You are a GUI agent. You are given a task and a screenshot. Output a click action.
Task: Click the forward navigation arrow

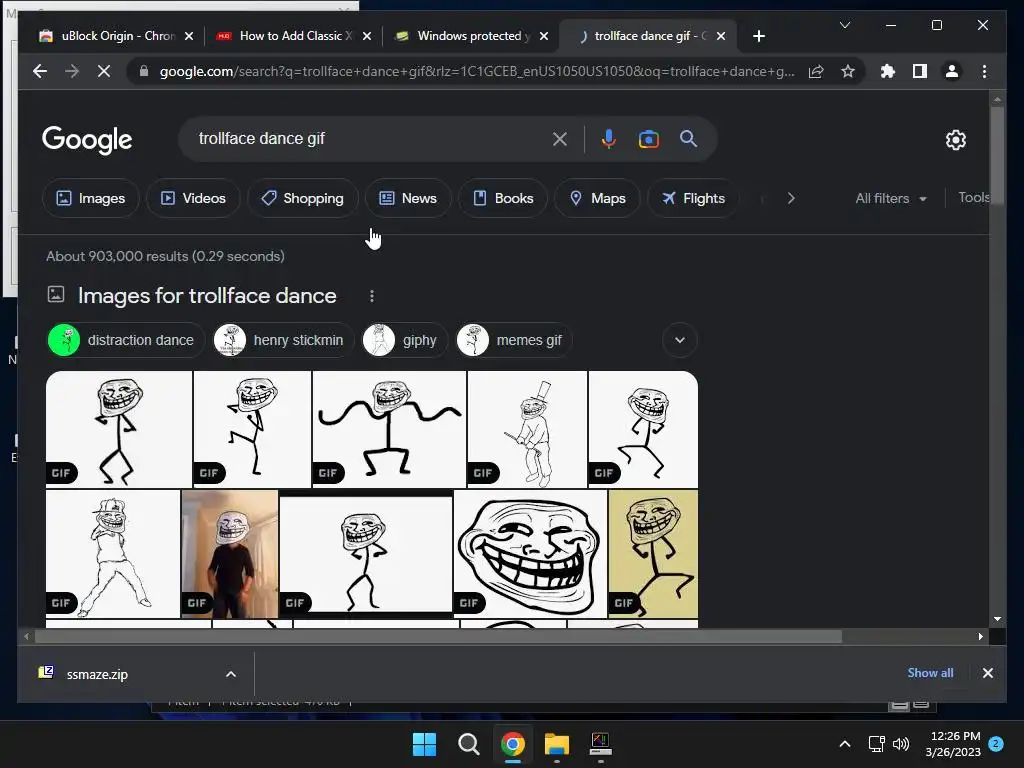click(72, 71)
